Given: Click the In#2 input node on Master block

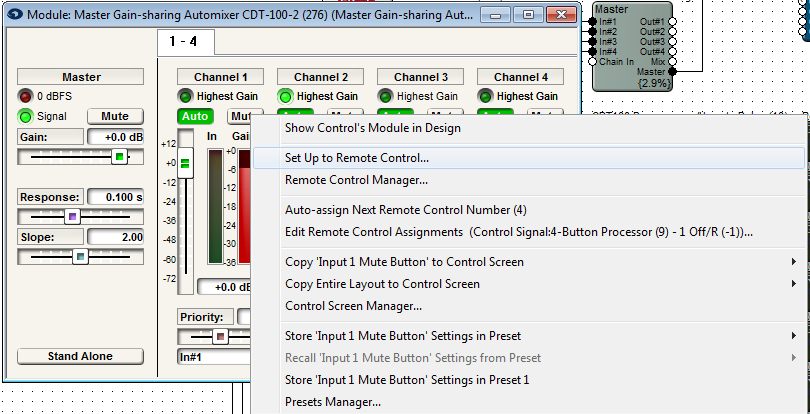Looking at the screenshot, I should tap(593, 32).
